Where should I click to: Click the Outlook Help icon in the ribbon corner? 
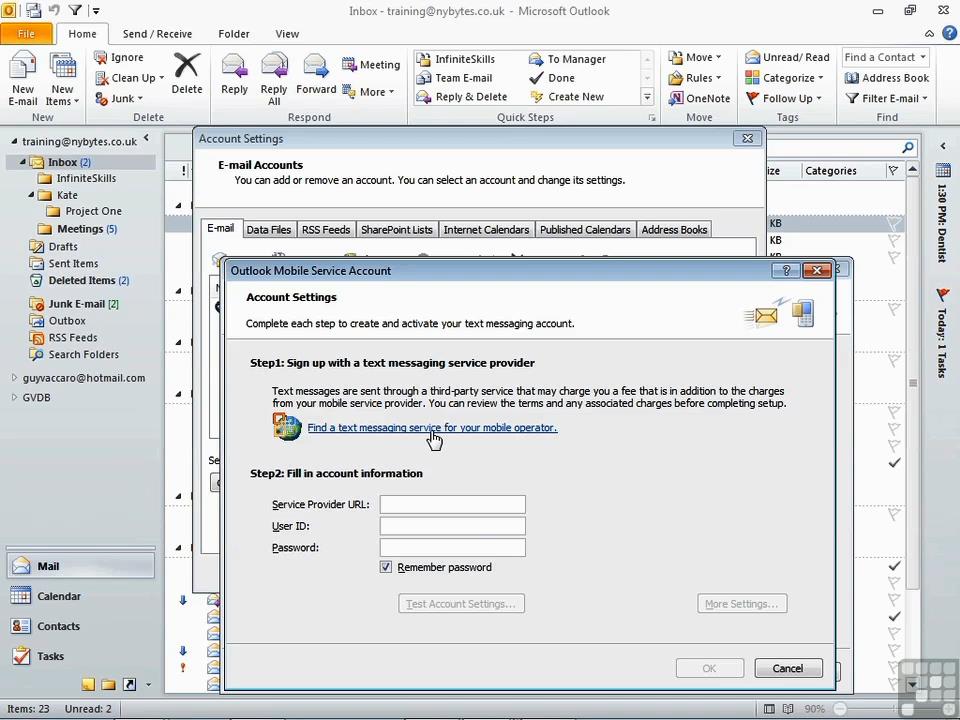[948, 34]
